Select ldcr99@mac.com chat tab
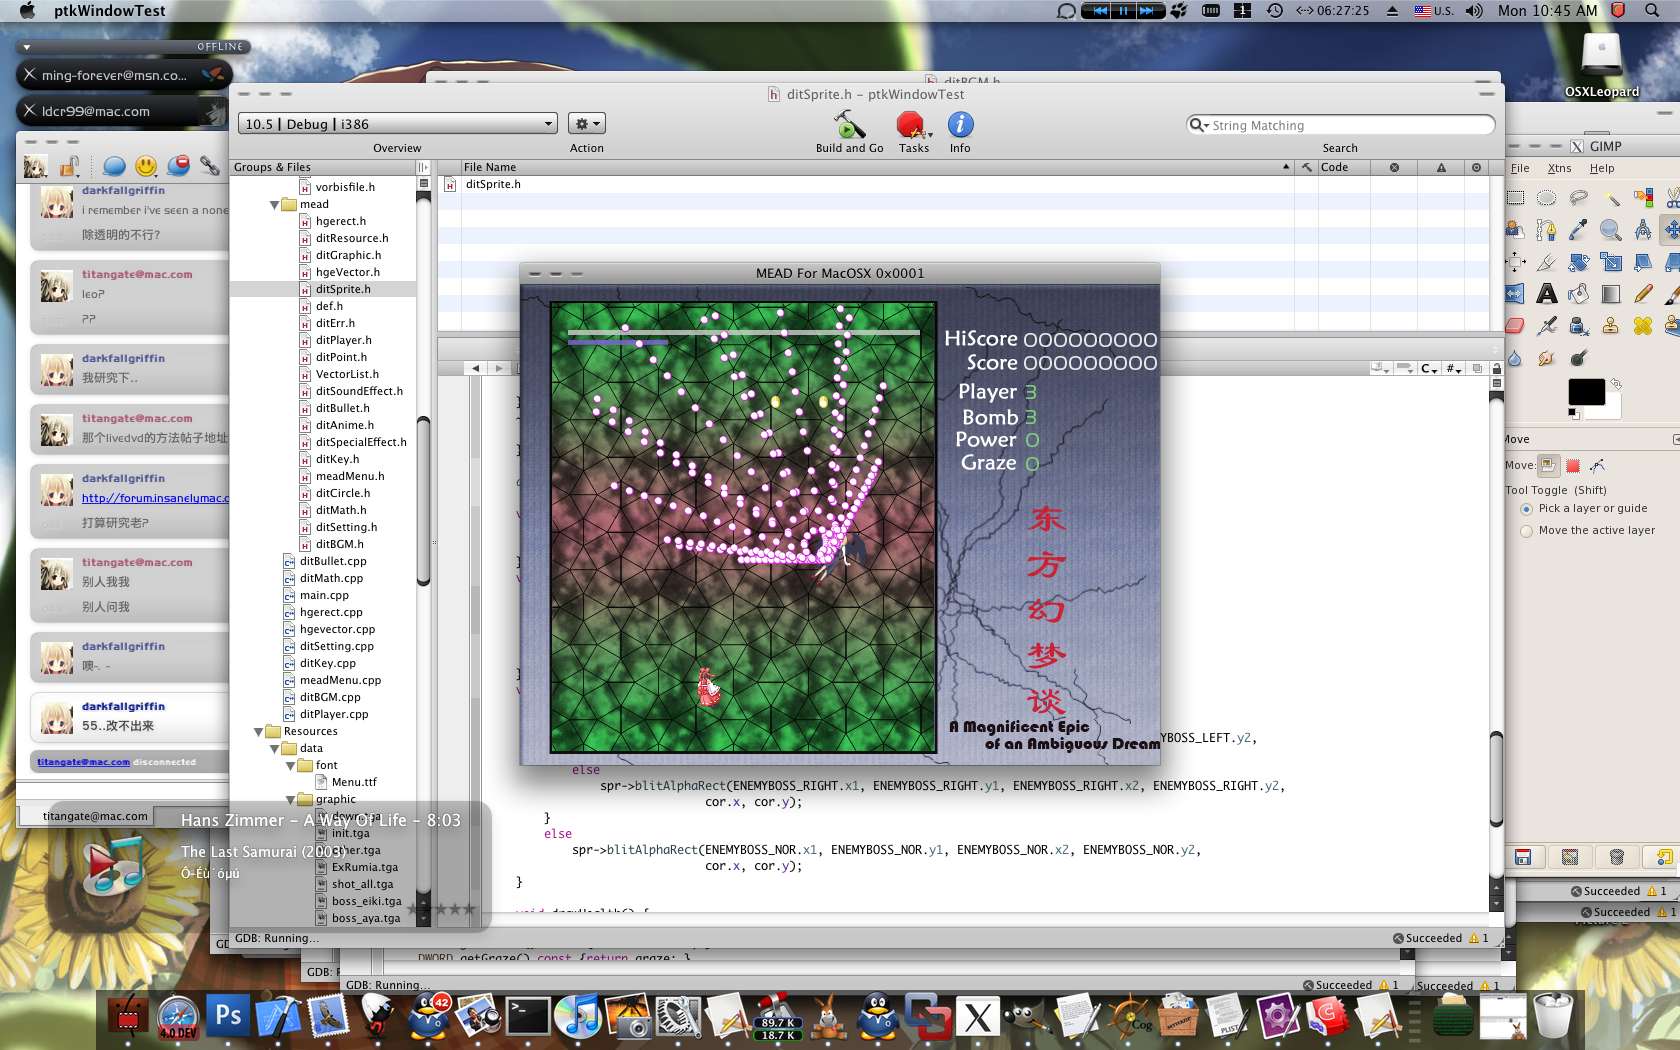The height and width of the screenshot is (1050, 1680). [x=124, y=111]
